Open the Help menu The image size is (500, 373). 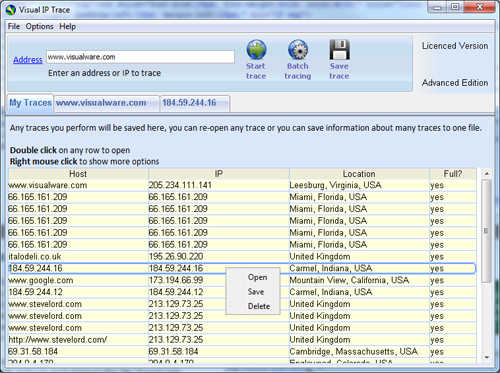coord(68,26)
